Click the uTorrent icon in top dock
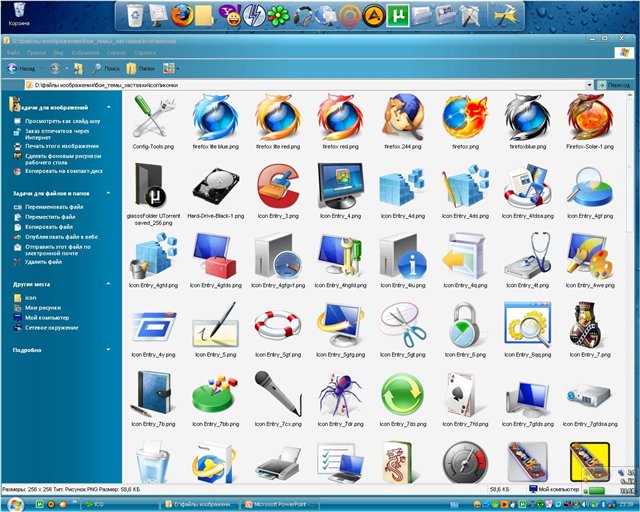 398,16
